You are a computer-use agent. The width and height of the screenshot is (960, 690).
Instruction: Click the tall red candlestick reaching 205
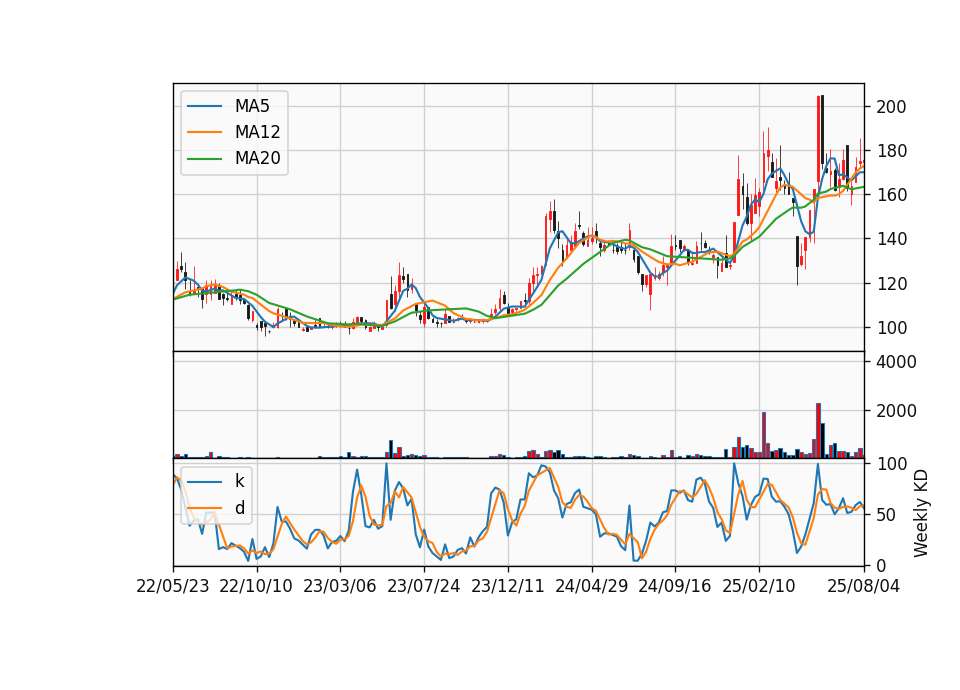coord(819,139)
